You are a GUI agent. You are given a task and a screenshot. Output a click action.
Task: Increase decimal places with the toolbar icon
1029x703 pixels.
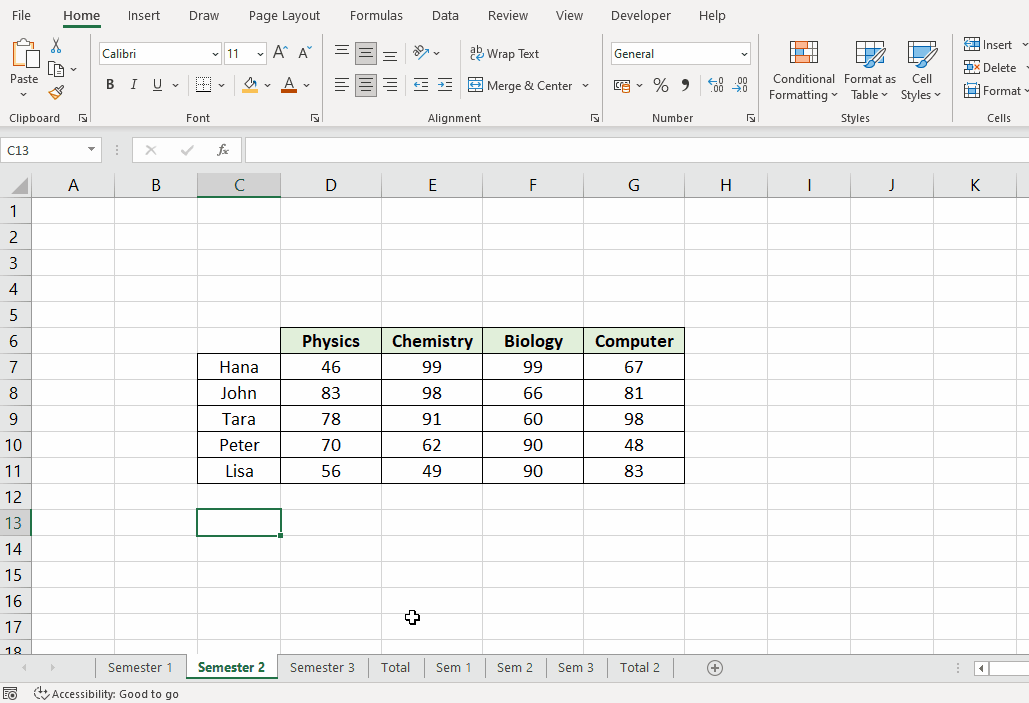716,85
